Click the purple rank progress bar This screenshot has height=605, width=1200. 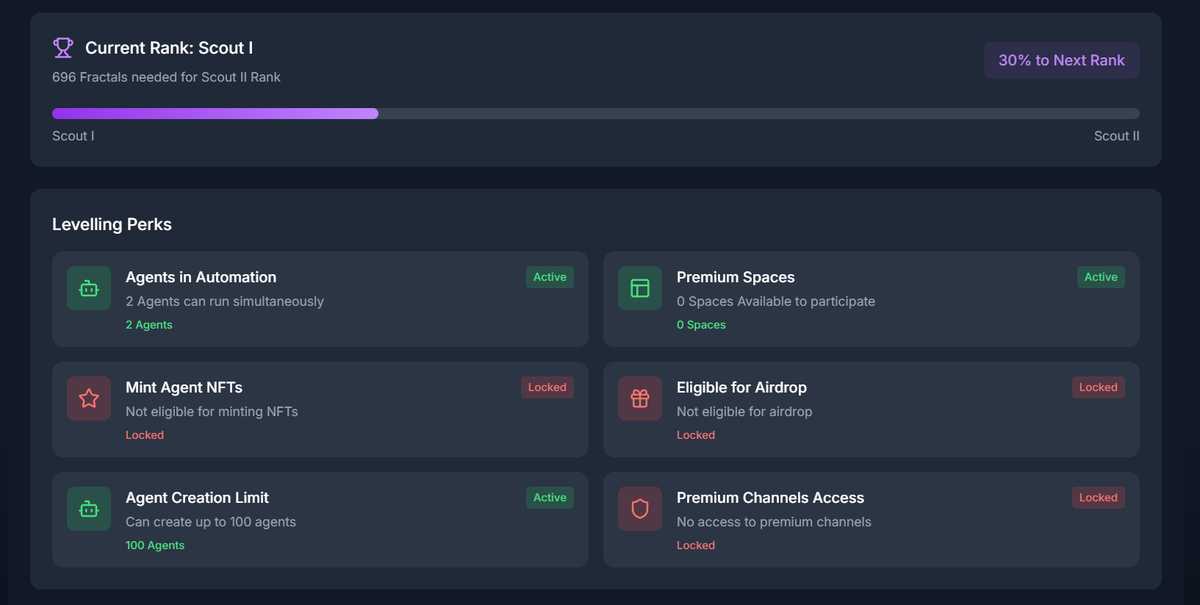(215, 114)
